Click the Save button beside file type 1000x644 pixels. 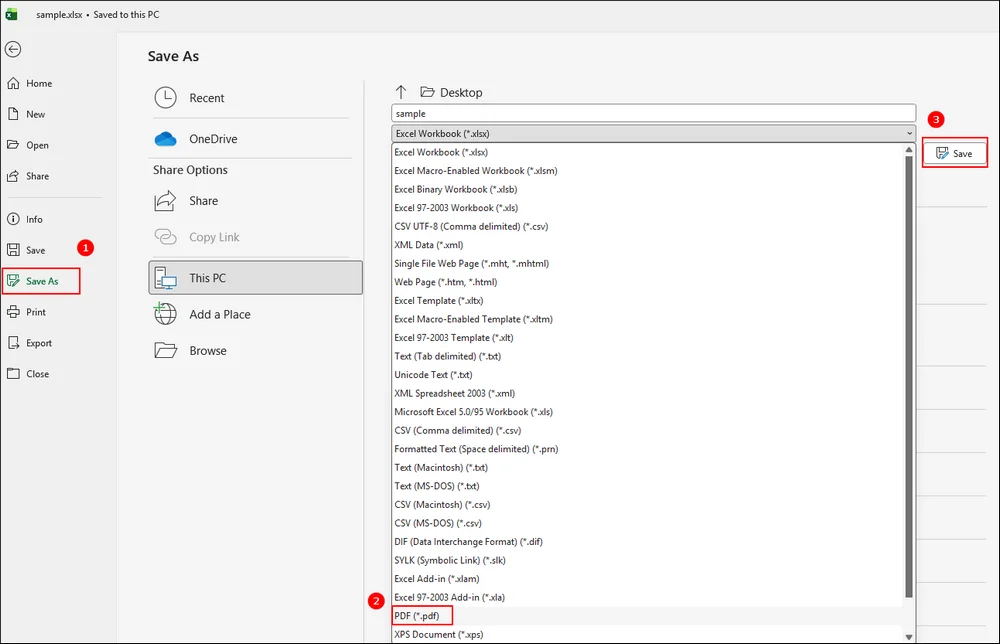tap(955, 153)
